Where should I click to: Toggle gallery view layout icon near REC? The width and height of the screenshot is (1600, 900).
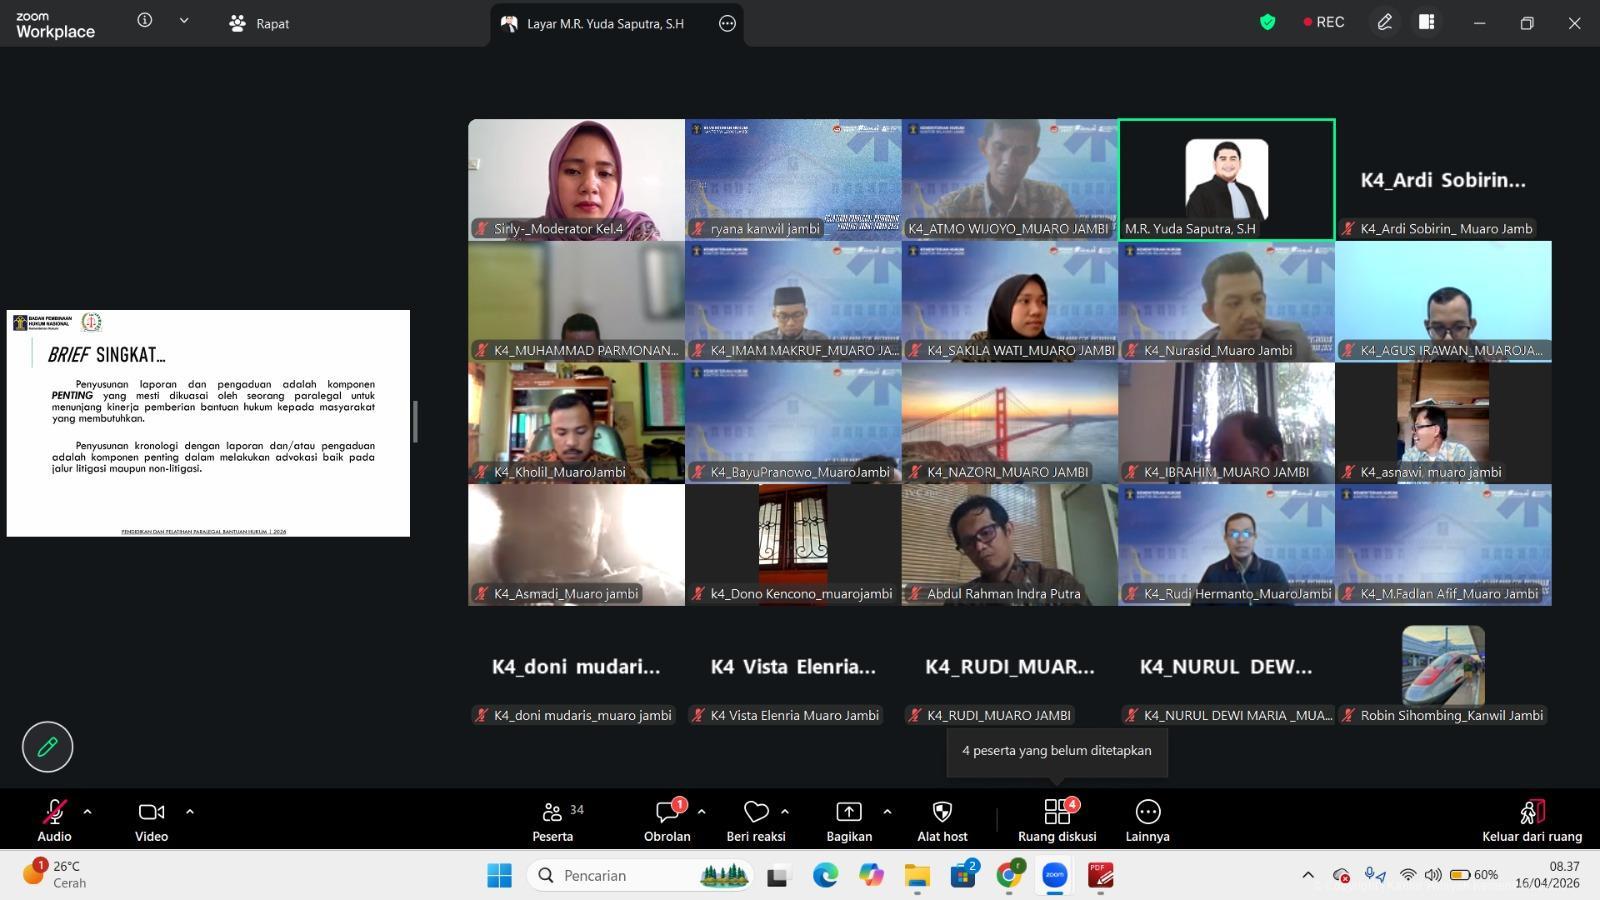click(1427, 21)
